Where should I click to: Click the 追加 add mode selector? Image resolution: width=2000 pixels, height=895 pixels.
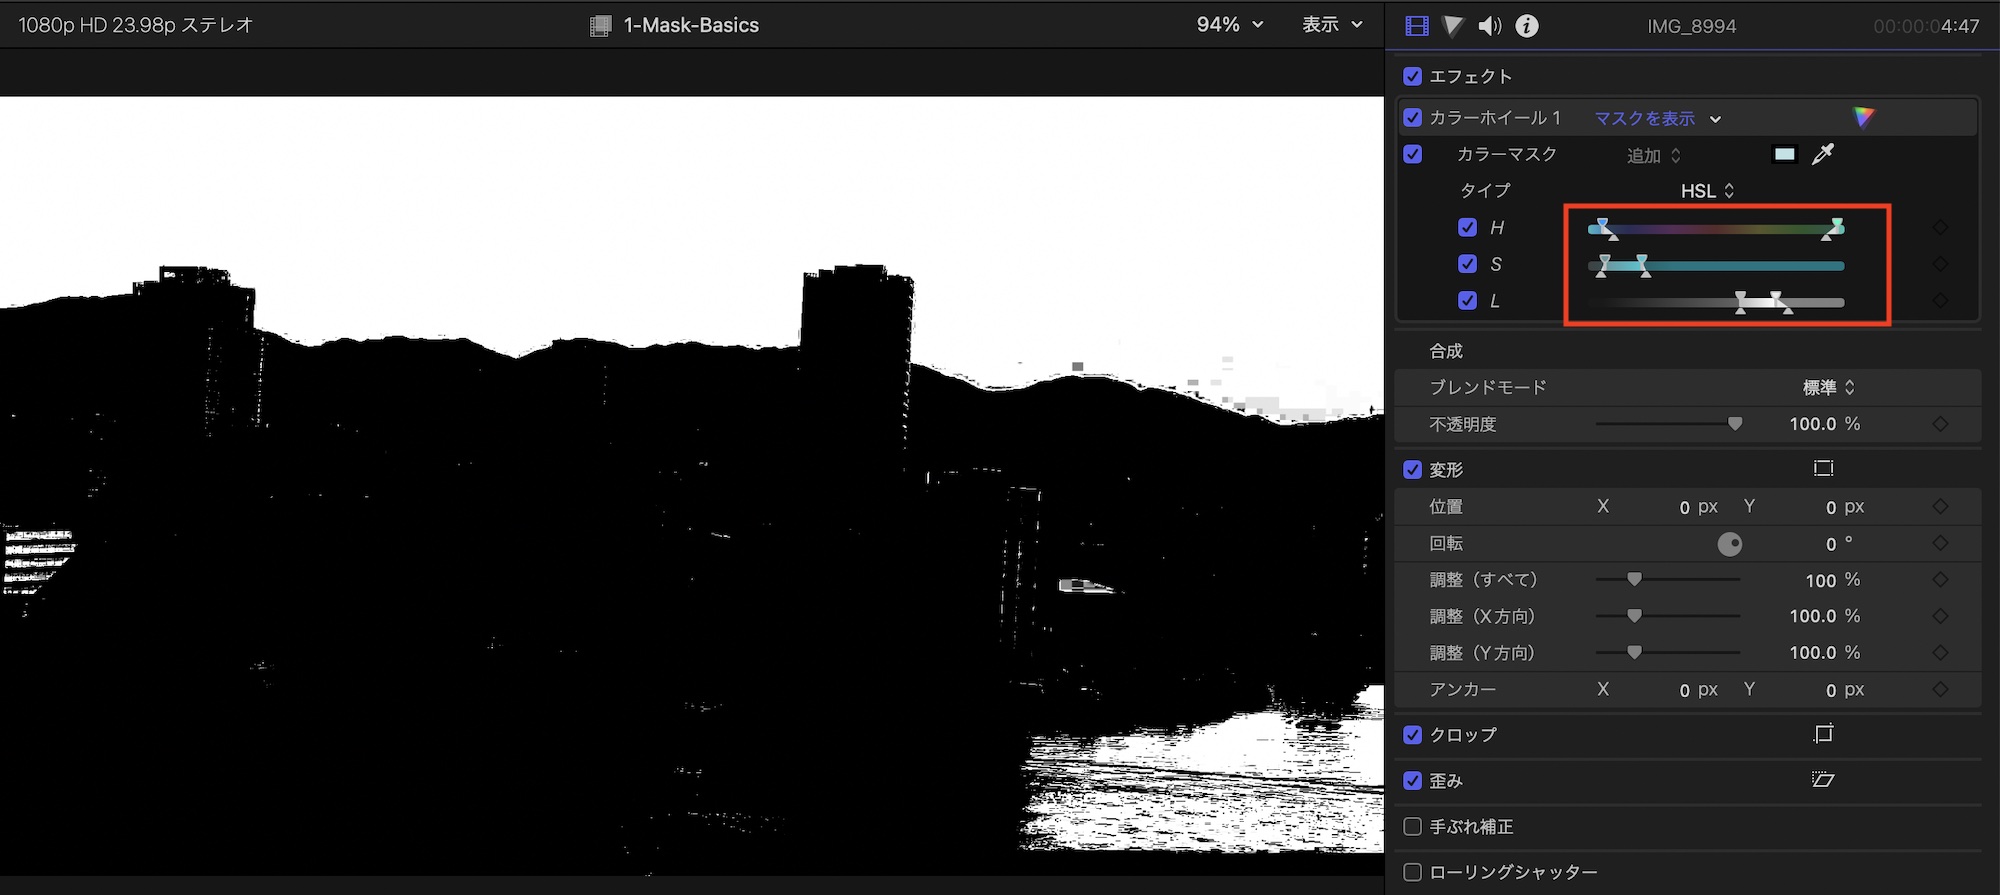(1654, 156)
